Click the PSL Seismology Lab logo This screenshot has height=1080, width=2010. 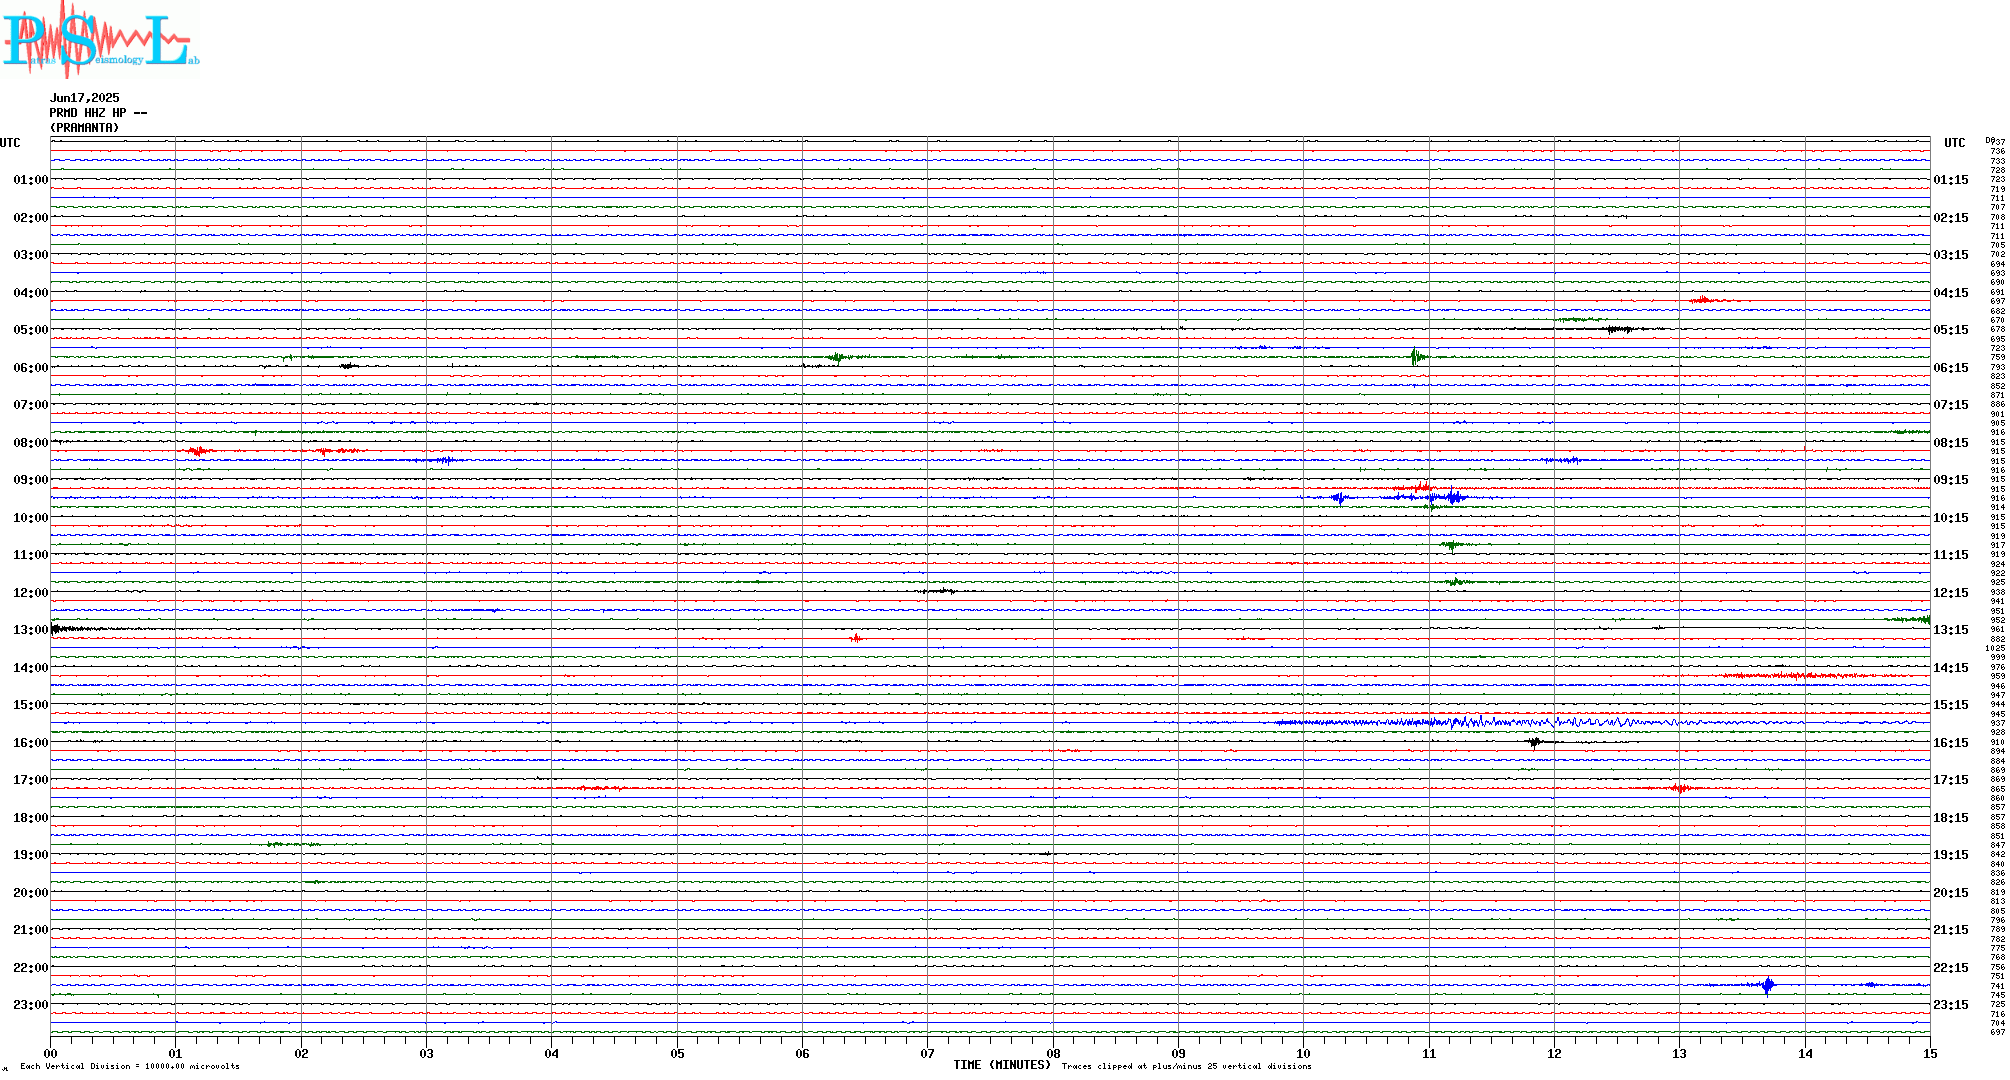coord(100,40)
